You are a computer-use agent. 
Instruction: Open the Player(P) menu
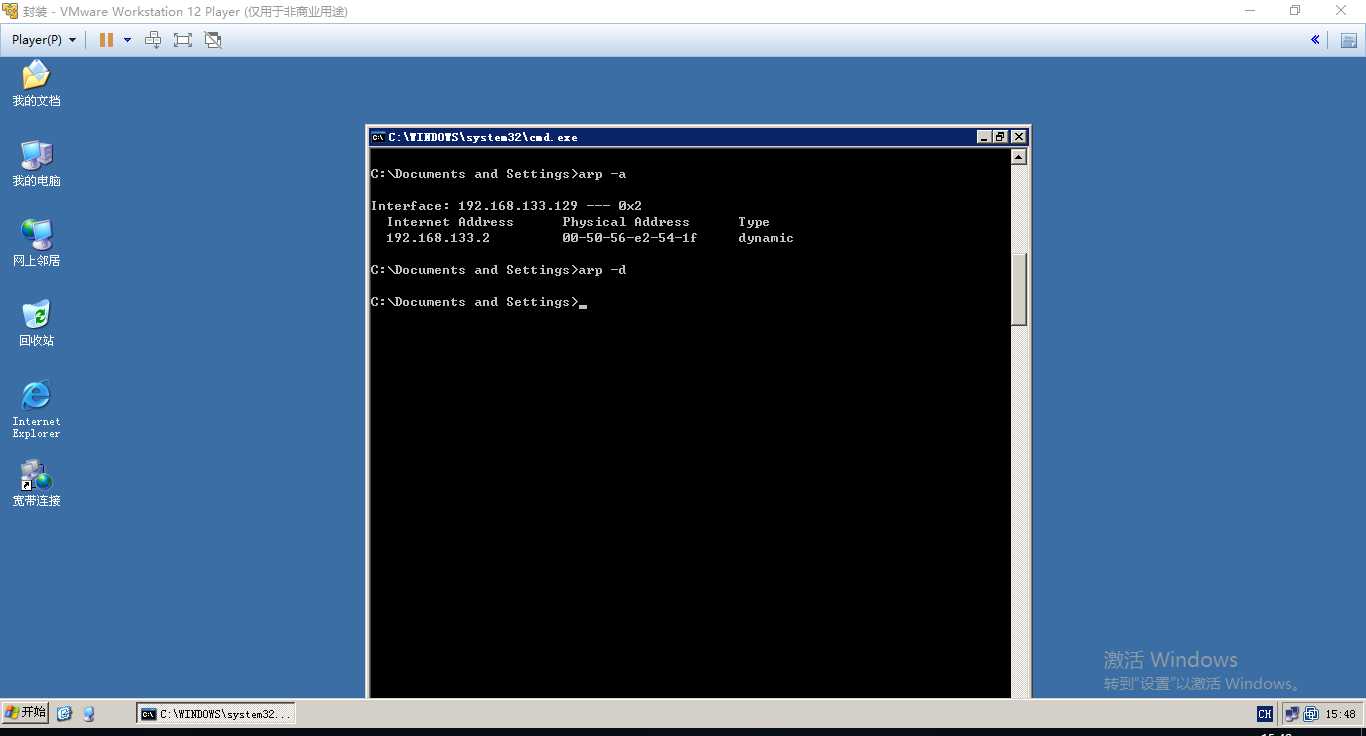click(44, 40)
